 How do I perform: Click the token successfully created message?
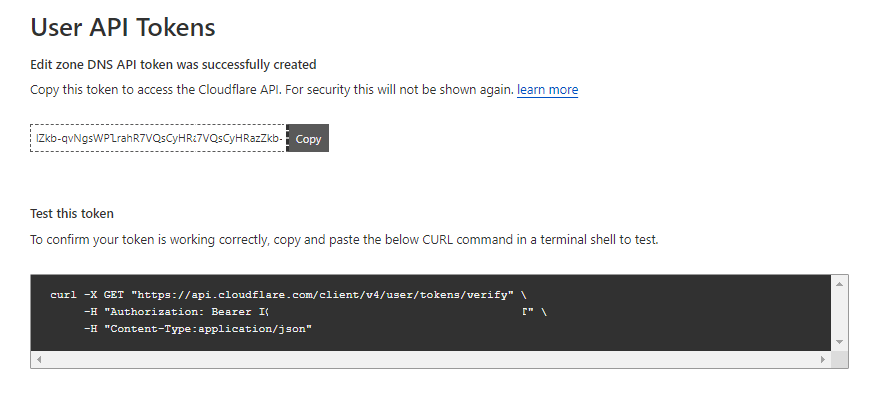(x=173, y=64)
